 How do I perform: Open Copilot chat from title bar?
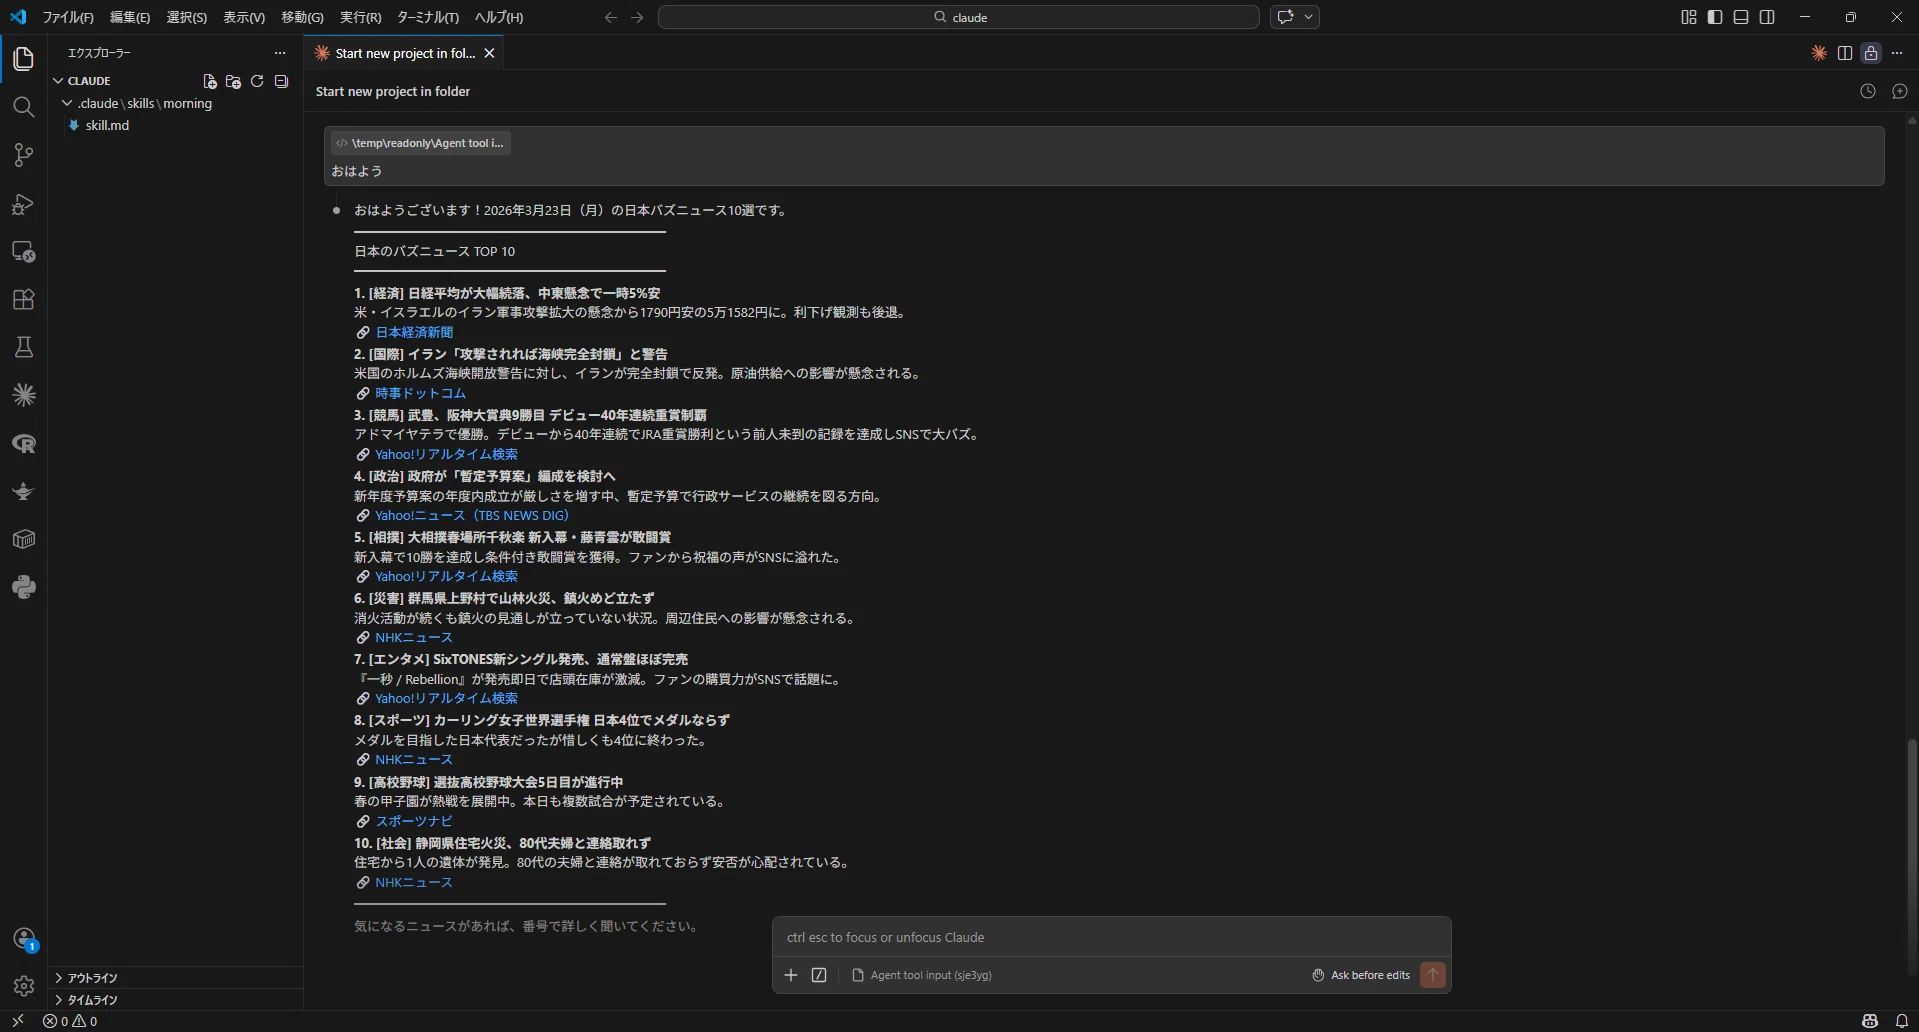pos(1285,17)
